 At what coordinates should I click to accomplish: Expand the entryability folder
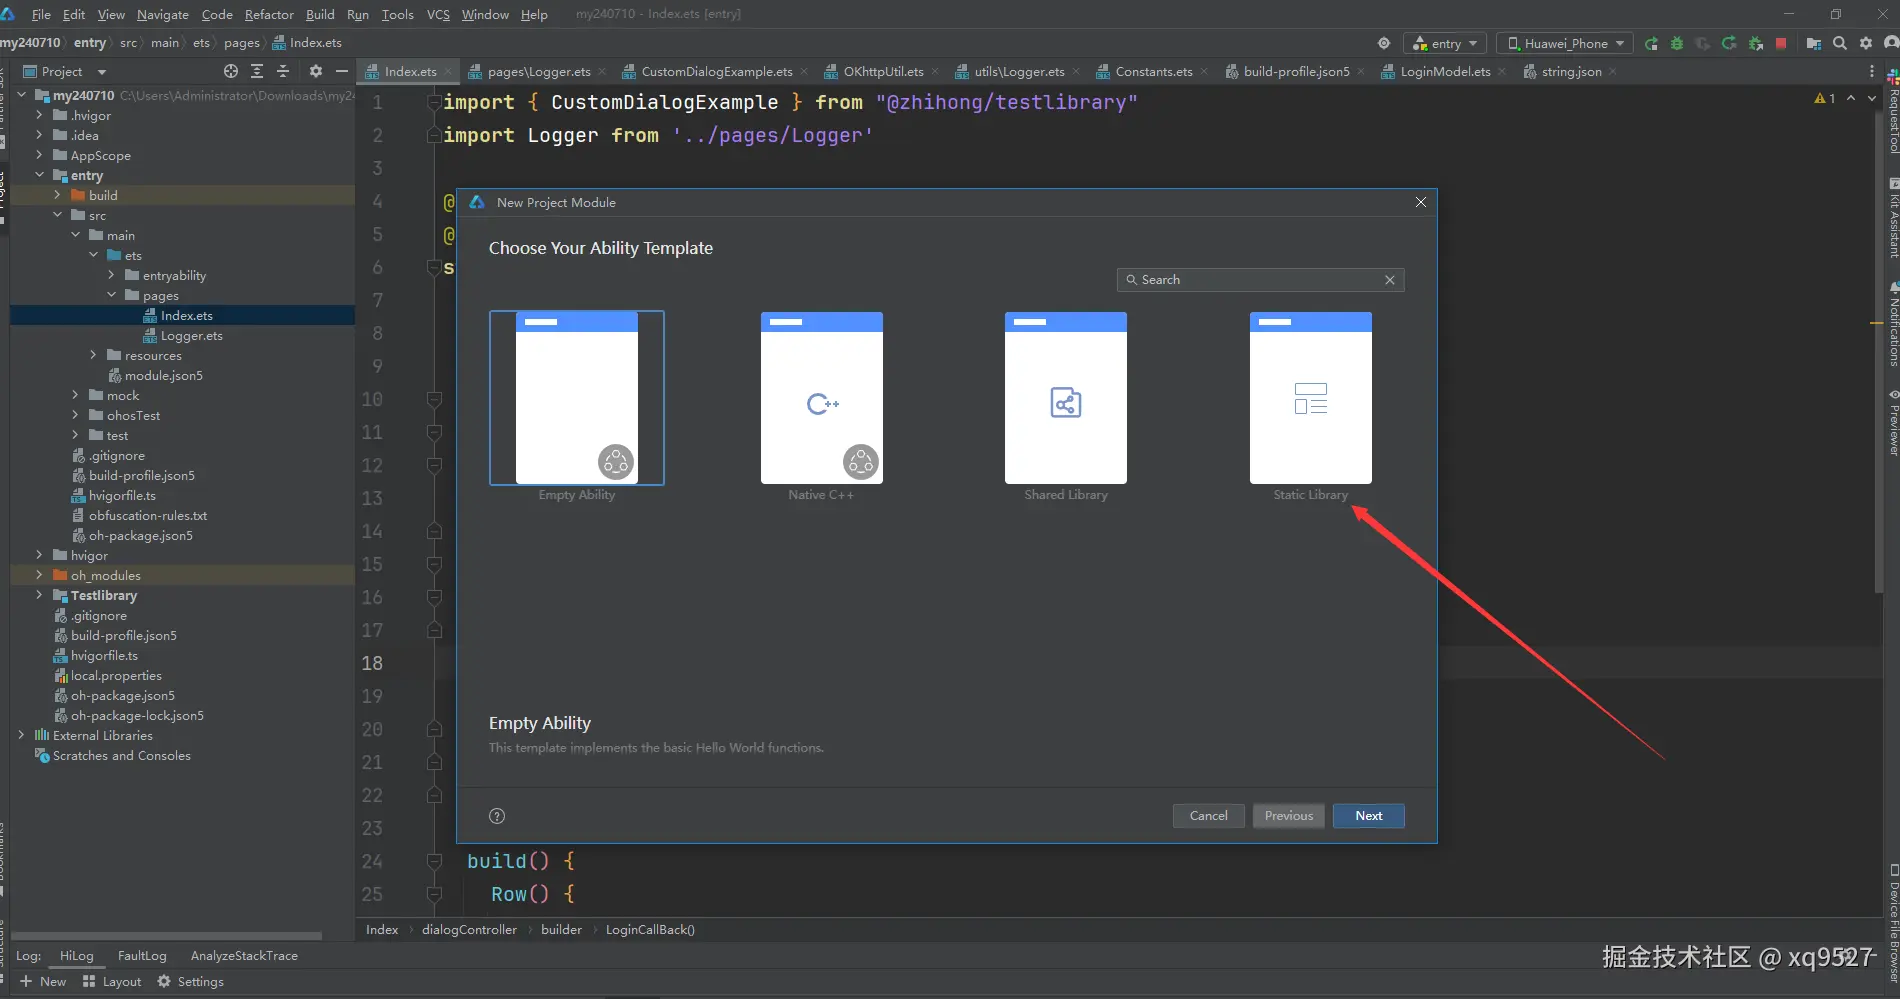112,275
